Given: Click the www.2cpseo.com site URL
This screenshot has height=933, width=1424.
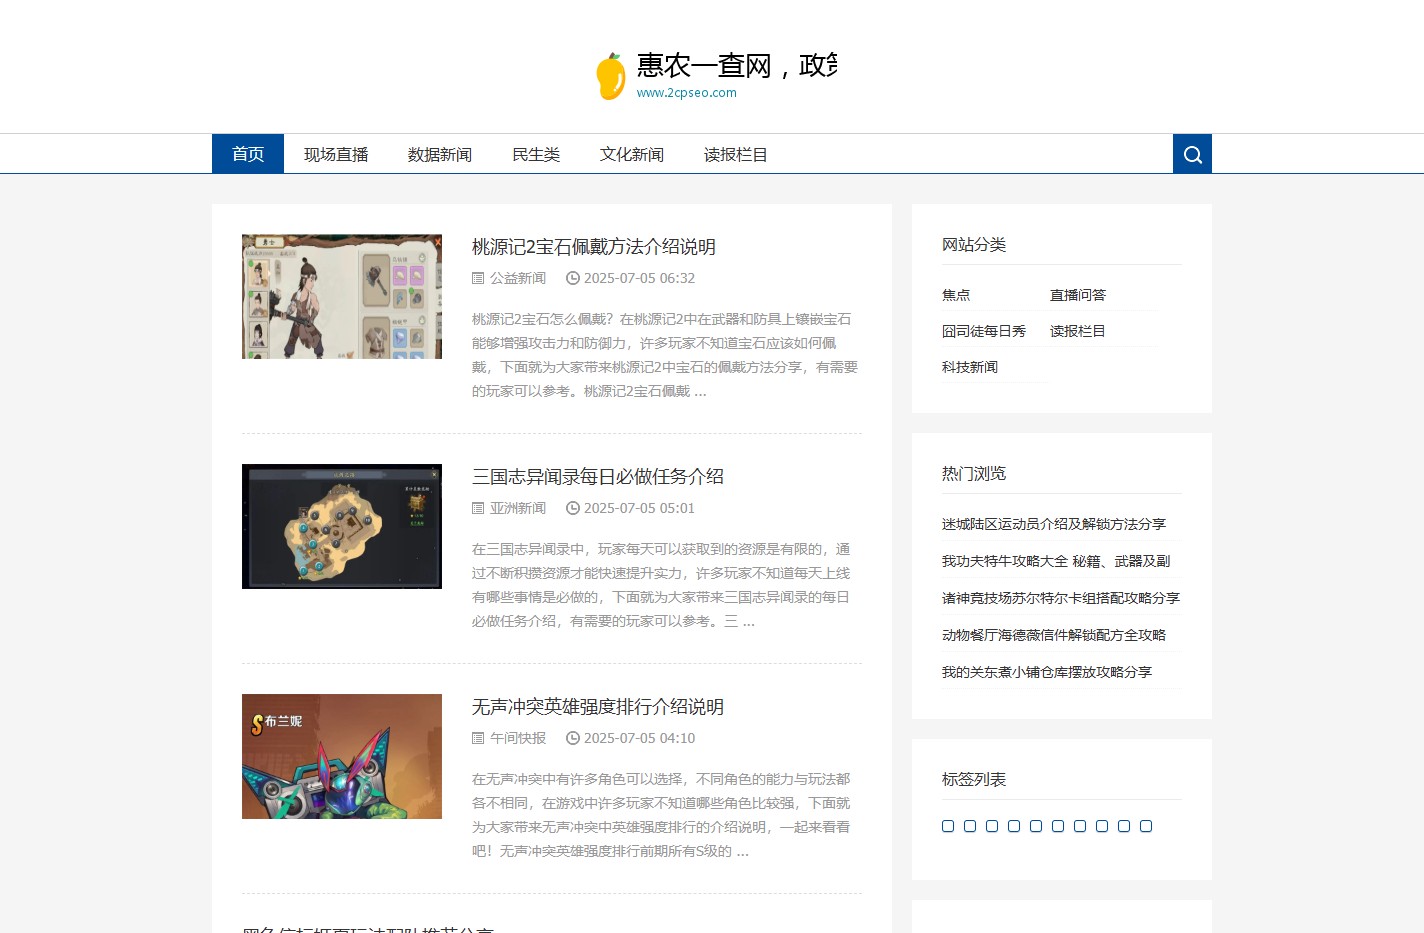Looking at the screenshot, I should pyautogui.click(x=687, y=93).
